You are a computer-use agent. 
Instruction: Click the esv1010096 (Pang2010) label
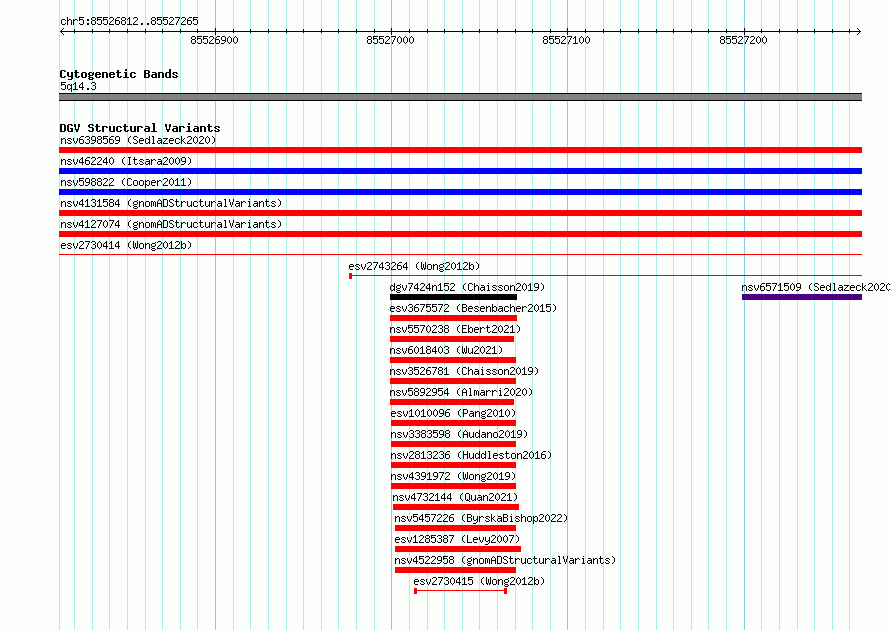click(453, 413)
